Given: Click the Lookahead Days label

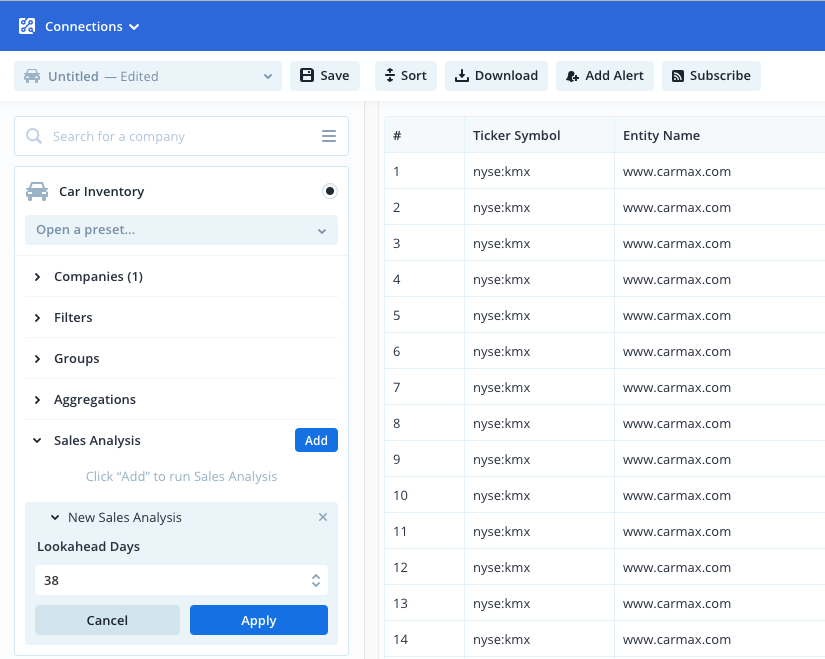Looking at the screenshot, I should coord(88,546).
